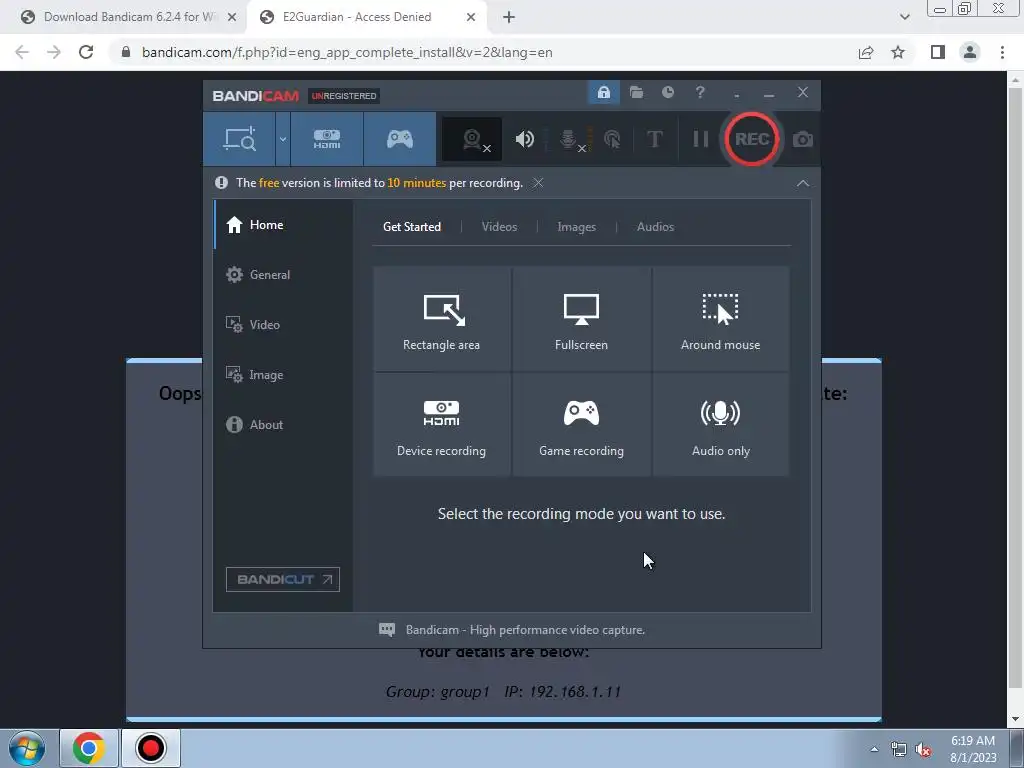Screen dimensions: 1024x768
Task: Share this page icon in address bar
Action: point(866,52)
